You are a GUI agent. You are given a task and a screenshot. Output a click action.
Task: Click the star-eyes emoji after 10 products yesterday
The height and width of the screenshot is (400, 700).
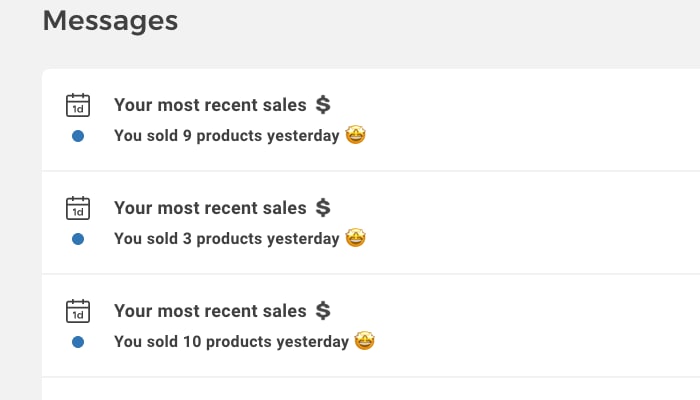click(365, 341)
